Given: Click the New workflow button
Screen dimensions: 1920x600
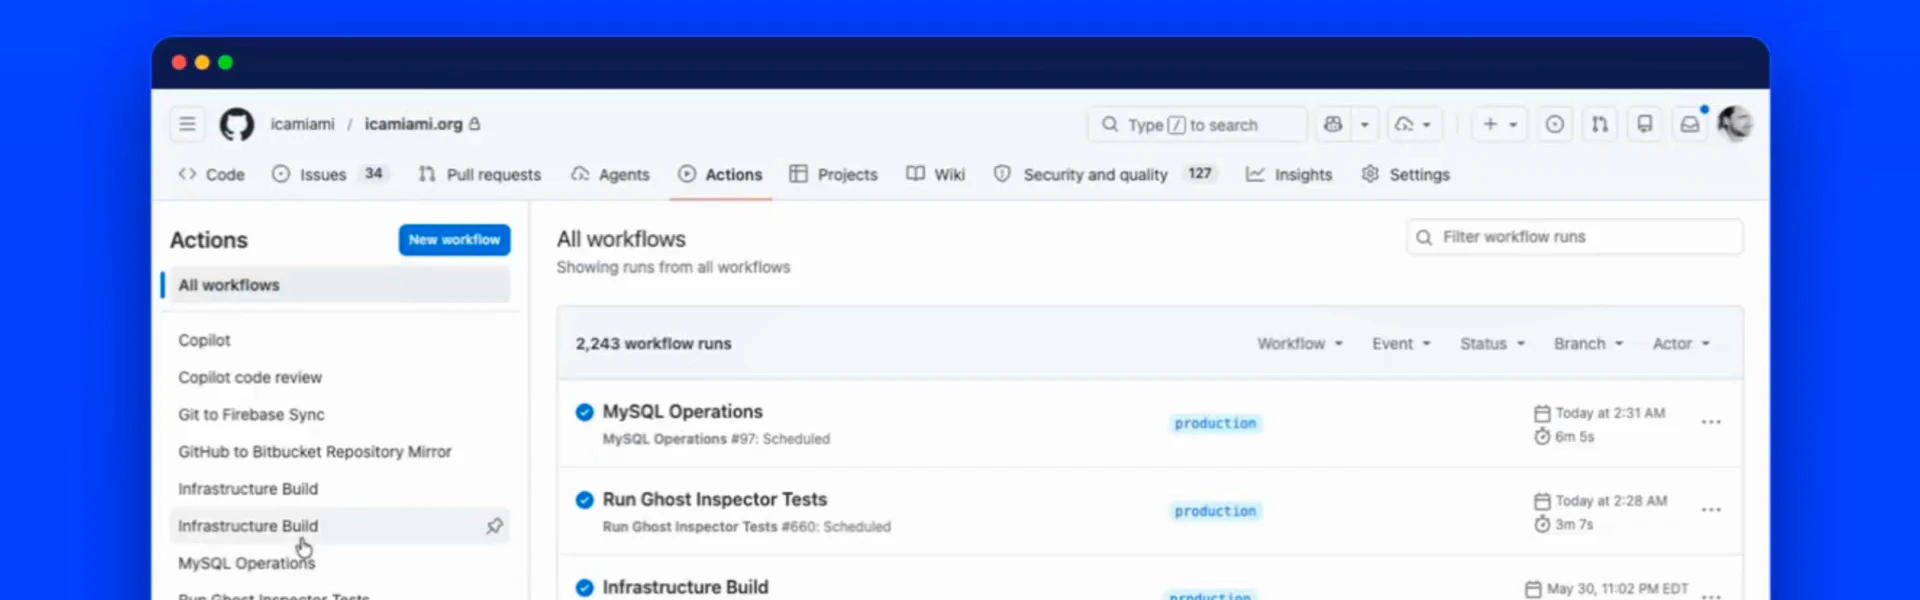Looking at the screenshot, I should 454,240.
